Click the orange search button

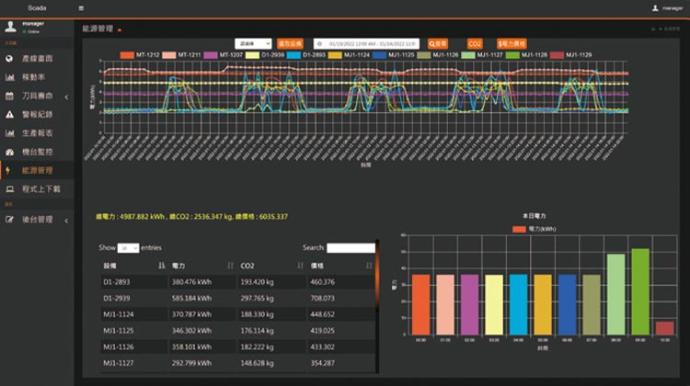(x=438, y=44)
